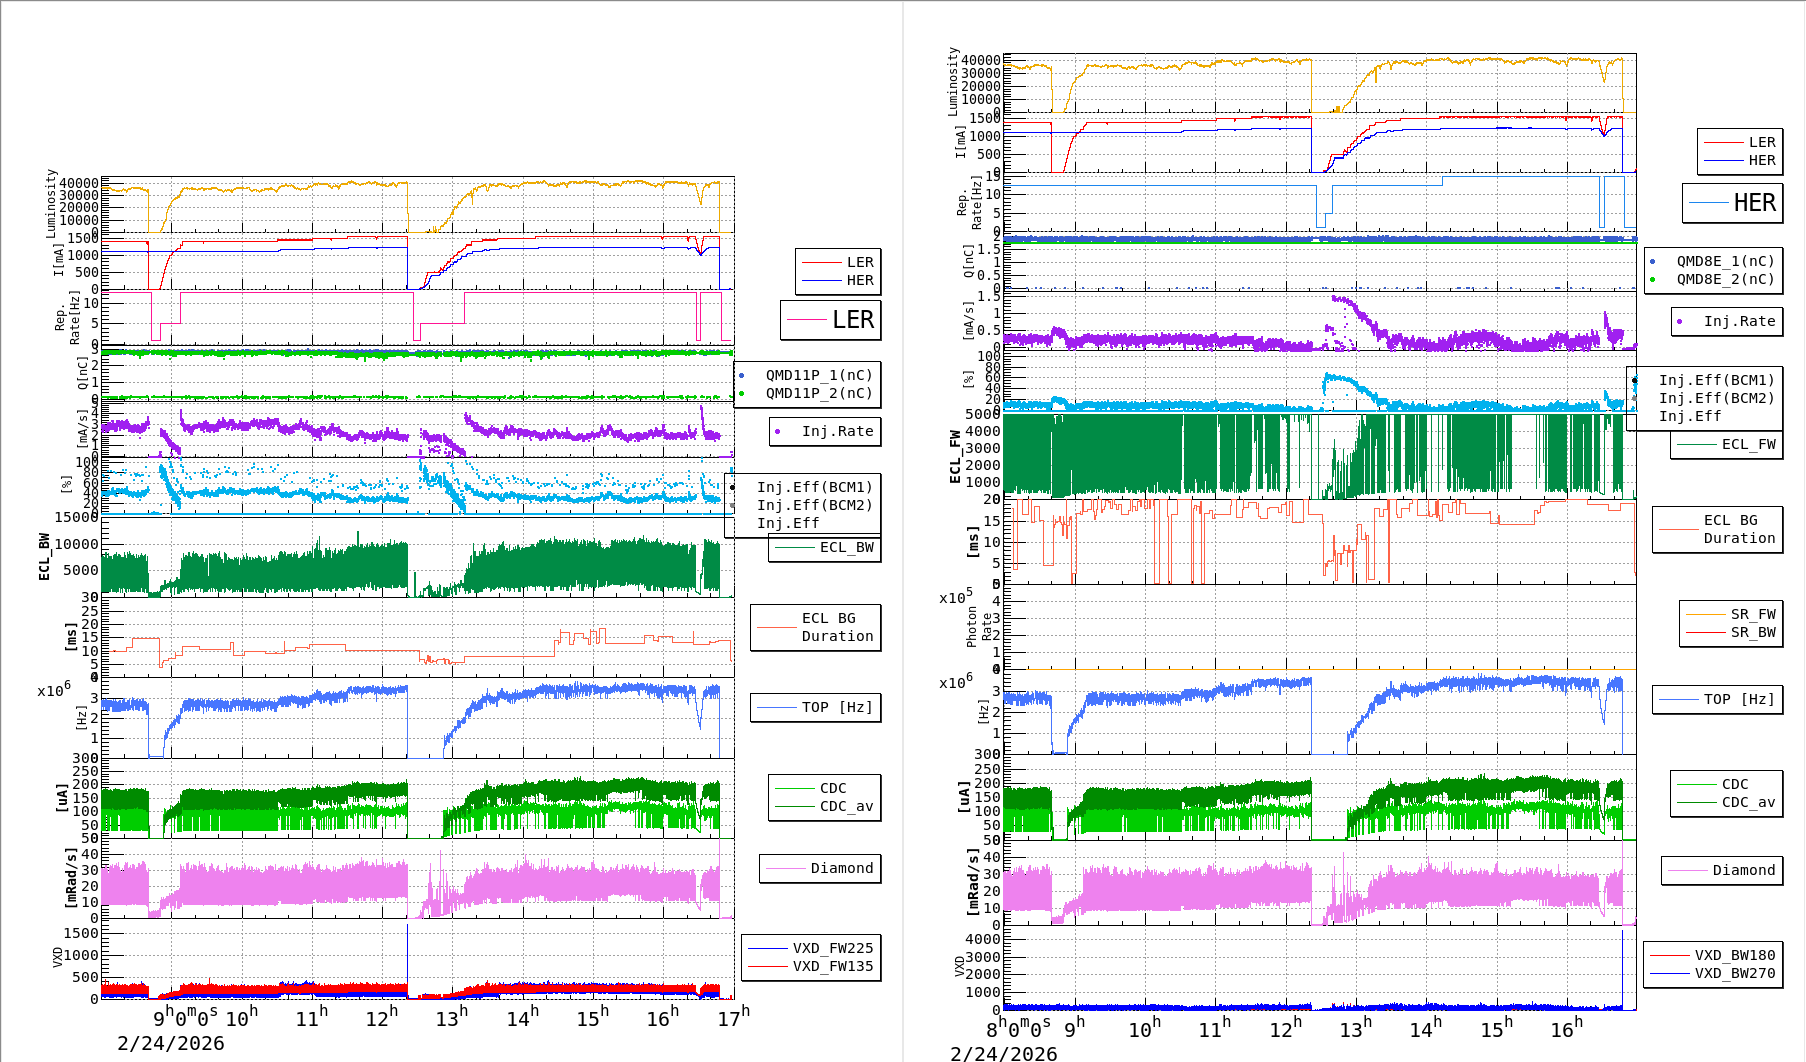Click the 17h time axis label
This screenshot has width=1806, height=1062.
tap(733, 1018)
